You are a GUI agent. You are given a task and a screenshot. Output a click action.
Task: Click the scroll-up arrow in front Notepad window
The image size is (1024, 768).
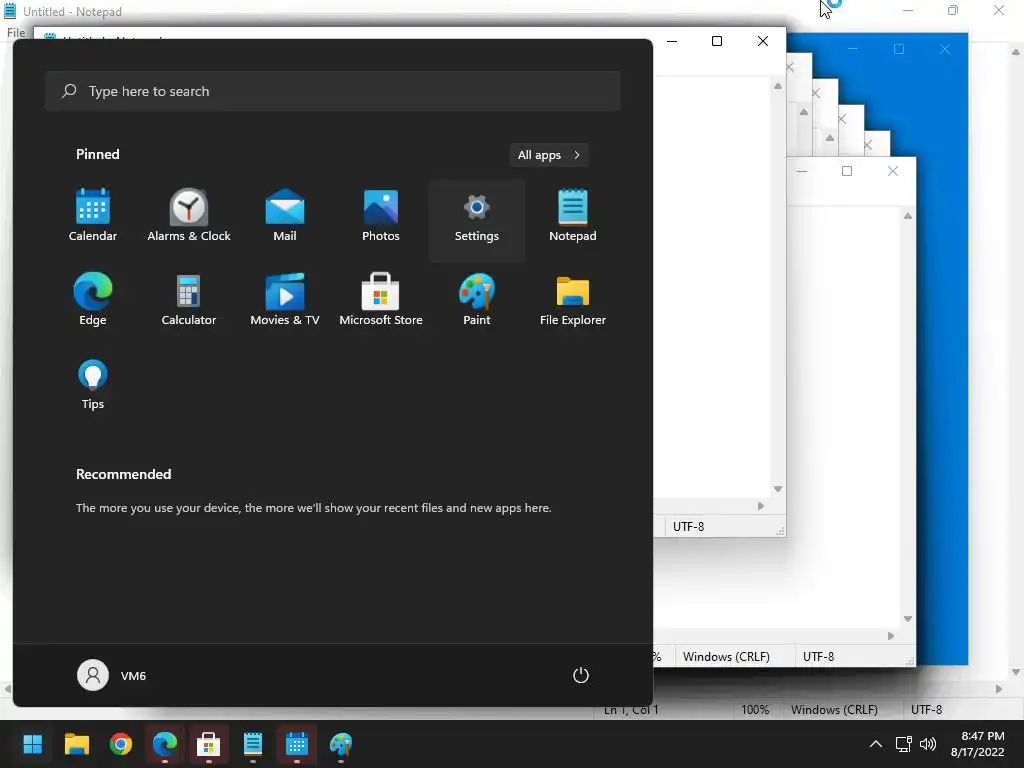pyautogui.click(x=778, y=86)
